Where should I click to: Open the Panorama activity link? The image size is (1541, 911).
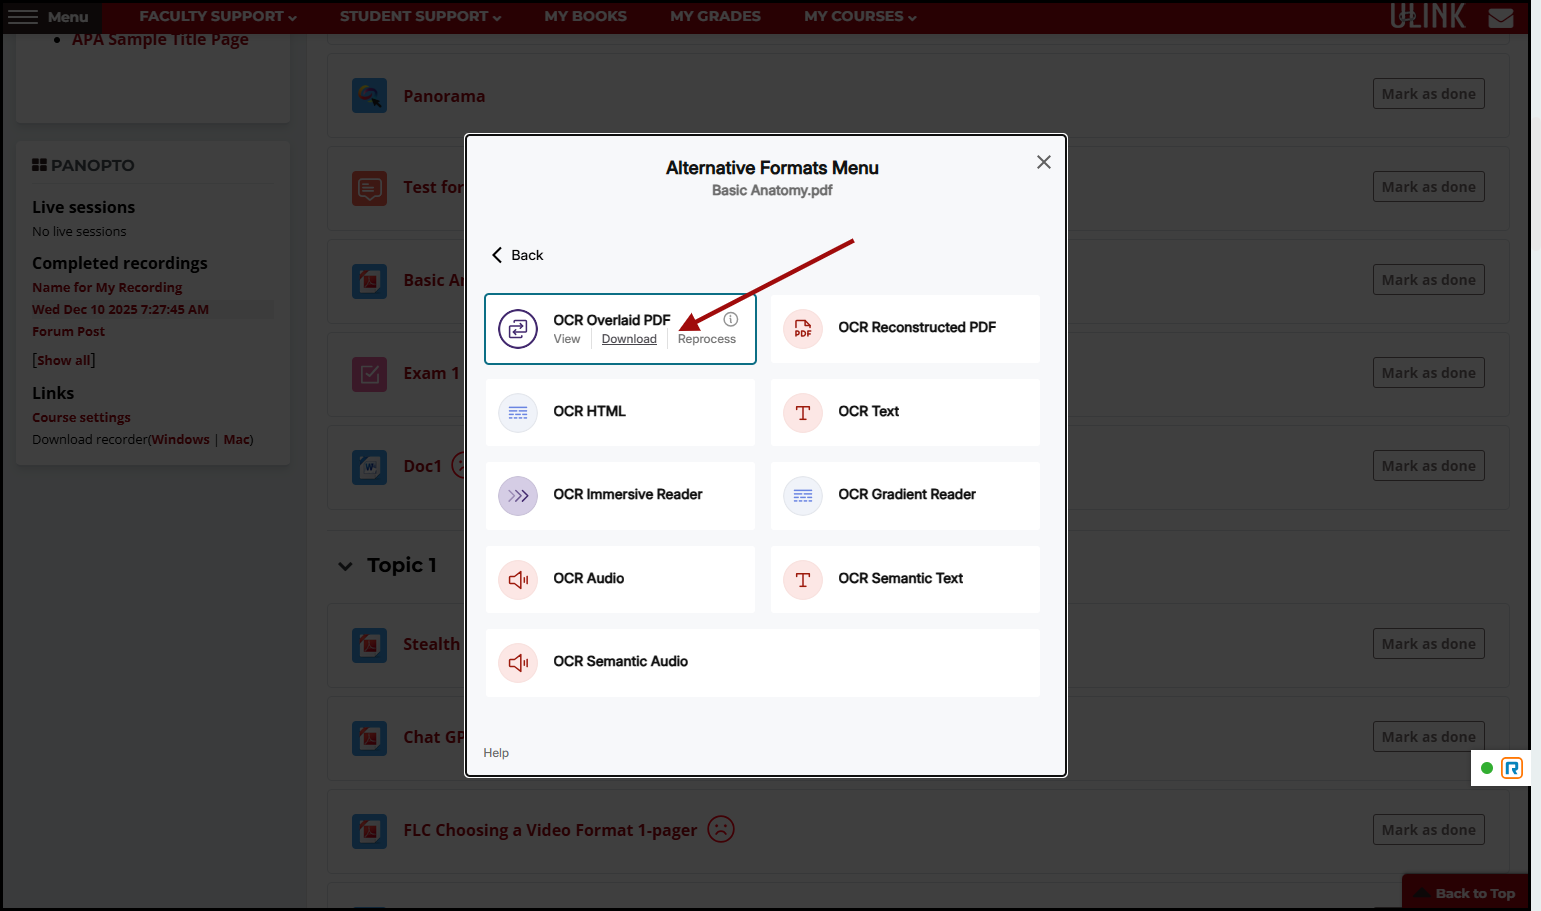444,96
